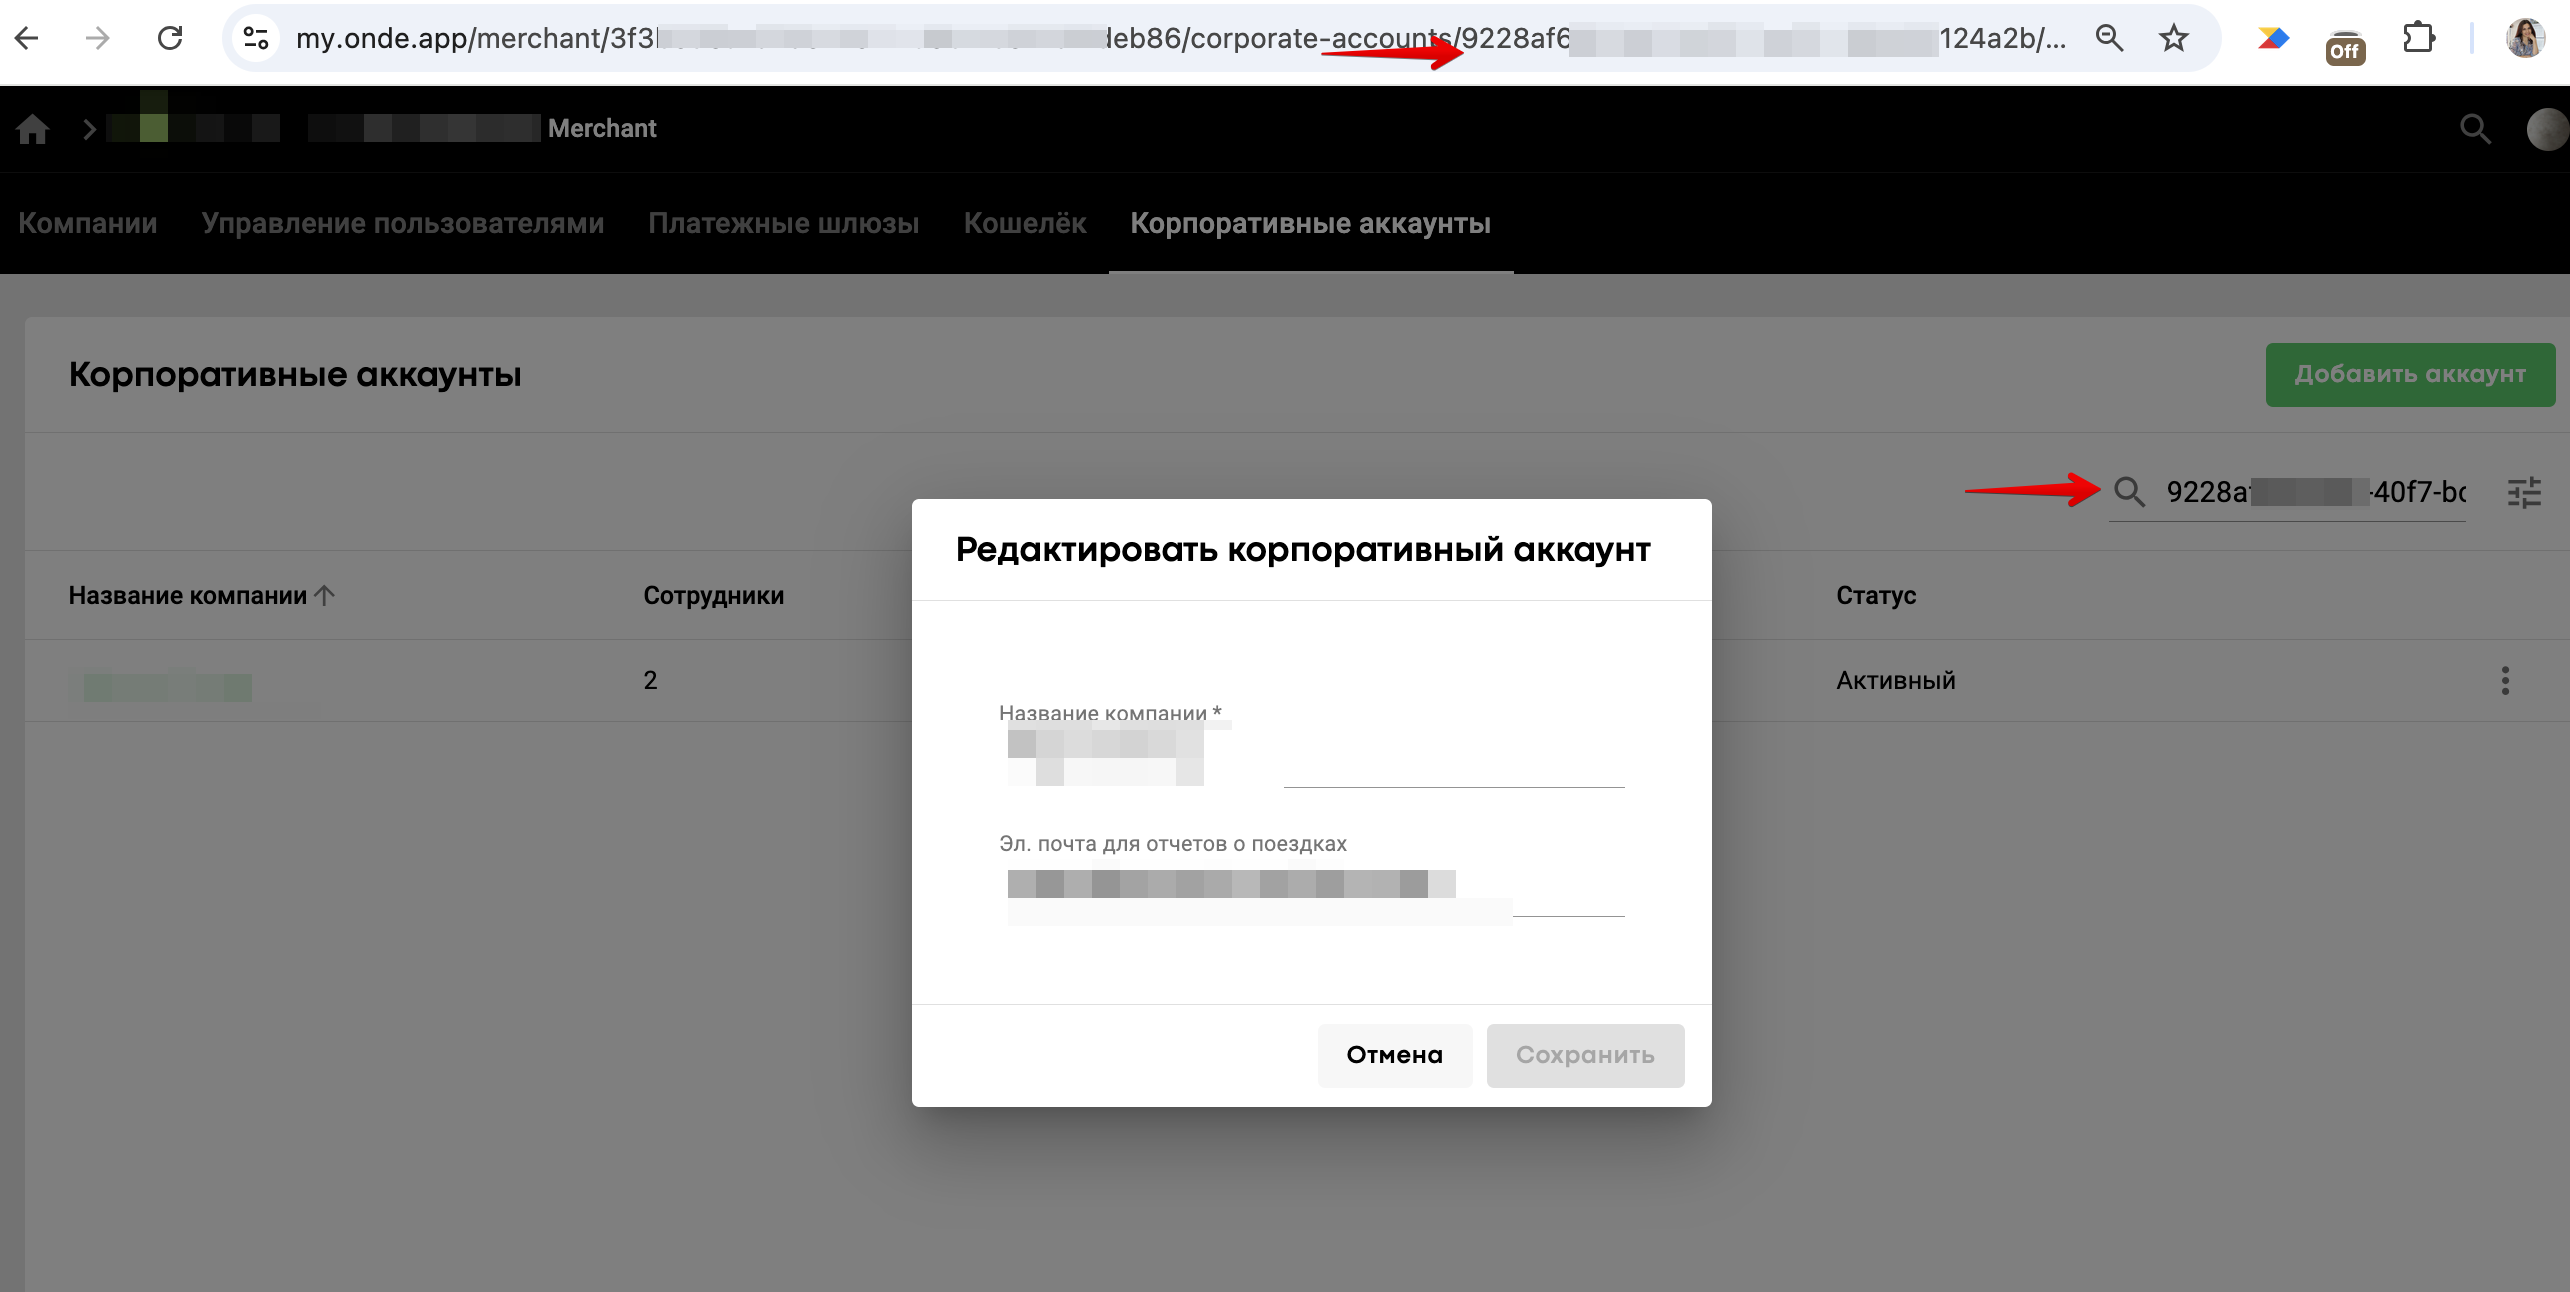Open Платежные шлюзы tab

[783, 223]
